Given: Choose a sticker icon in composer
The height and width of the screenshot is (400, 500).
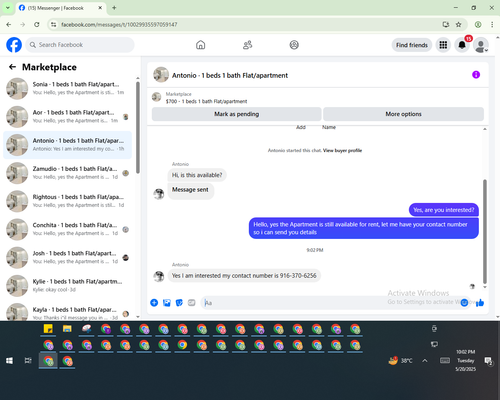Looking at the screenshot, I should [179, 303].
